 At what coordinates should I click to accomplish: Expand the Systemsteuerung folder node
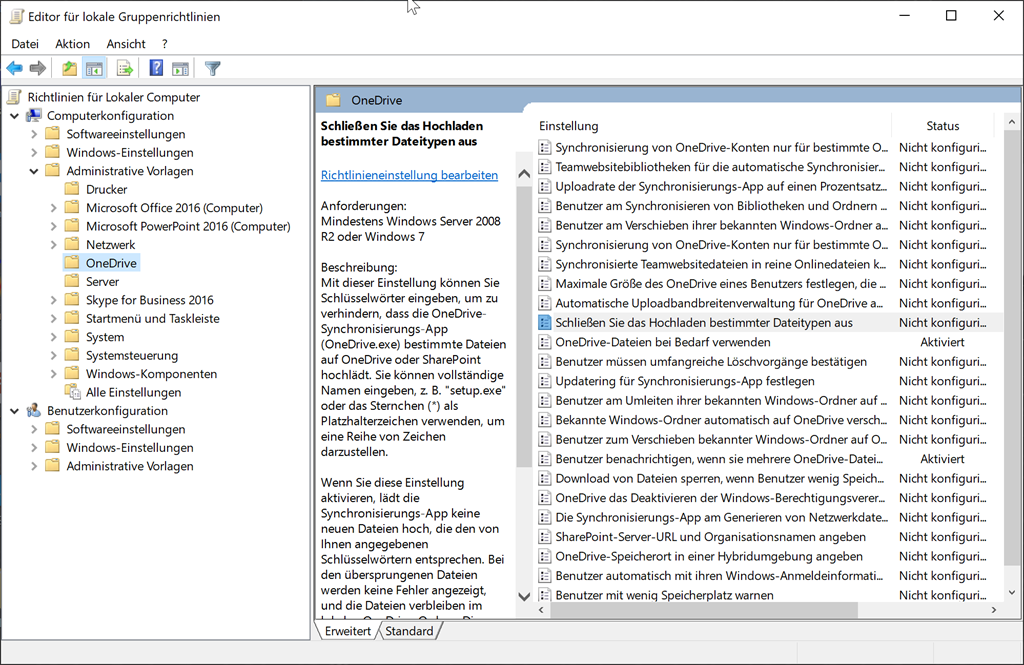pos(53,356)
